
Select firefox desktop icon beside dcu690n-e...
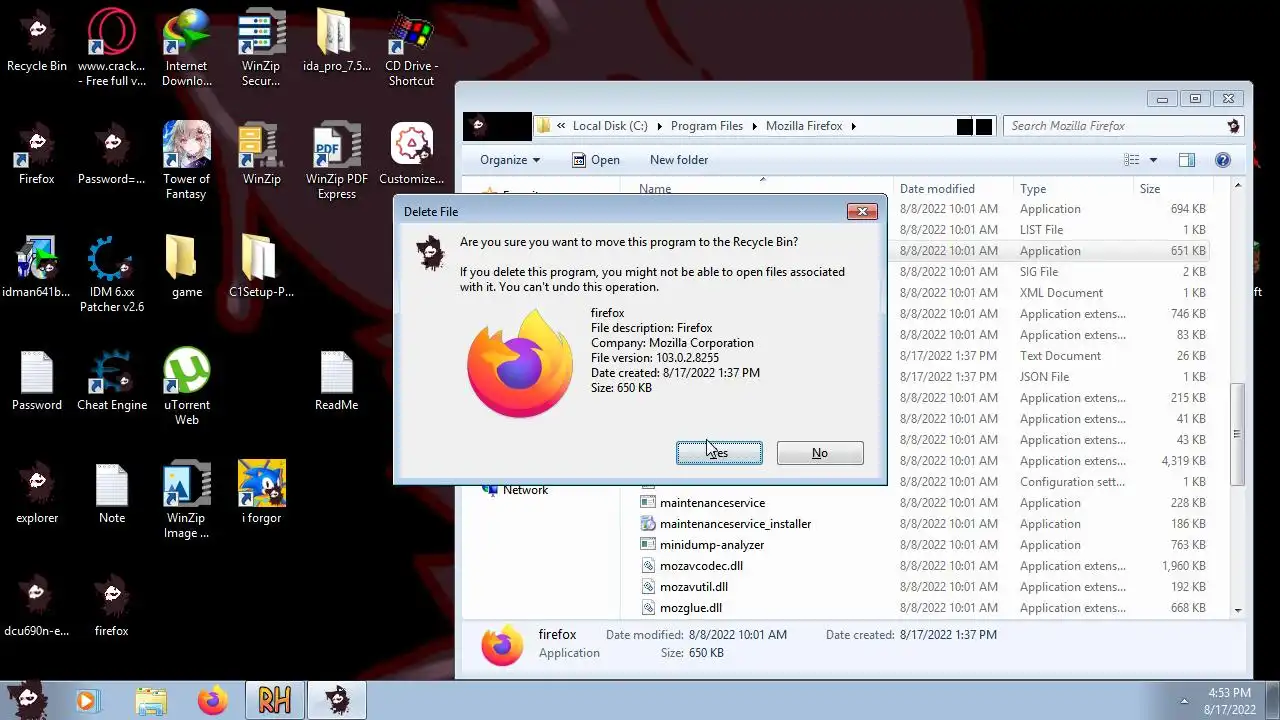click(112, 607)
